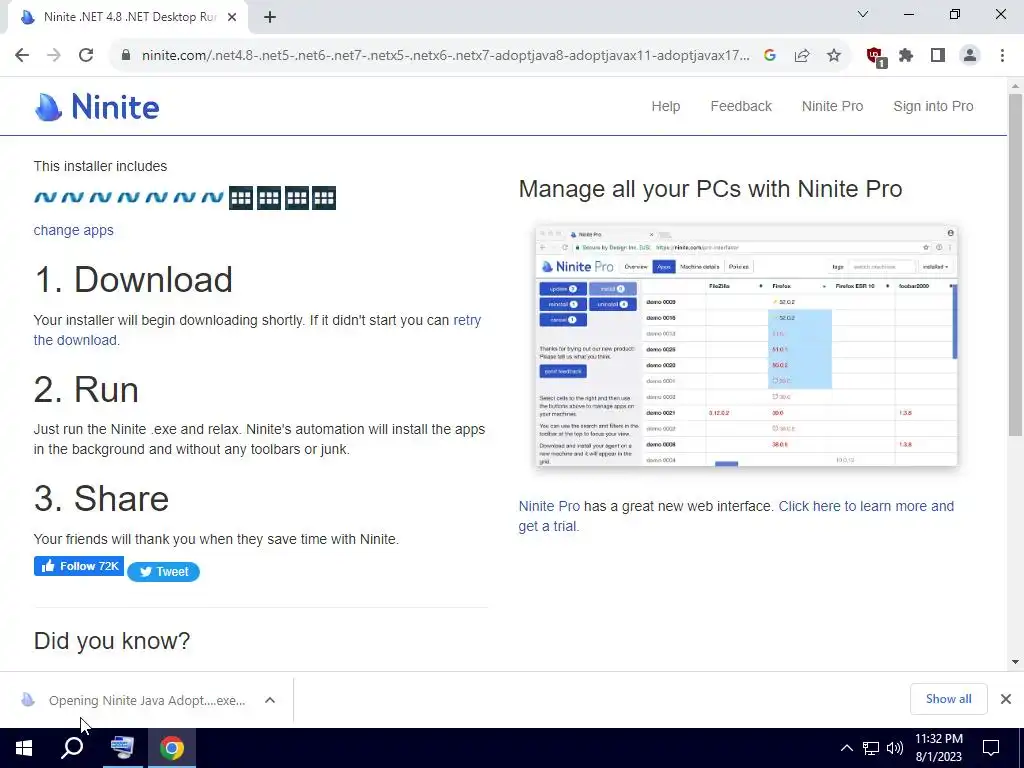Click the Tweet button
Image resolution: width=1024 pixels, height=768 pixels.
tap(163, 571)
